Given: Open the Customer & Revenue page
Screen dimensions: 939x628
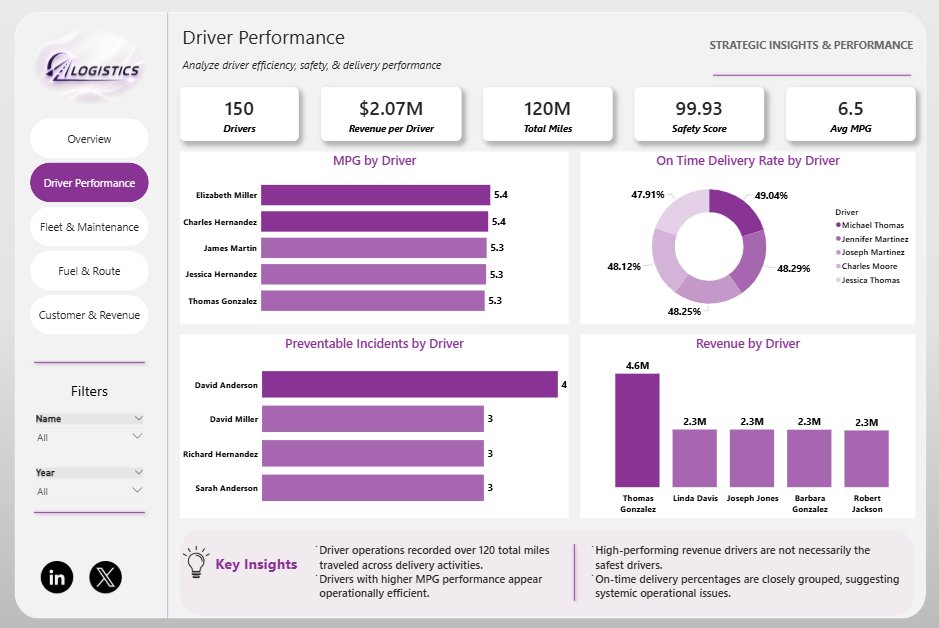Looking at the screenshot, I should (x=89, y=315).
